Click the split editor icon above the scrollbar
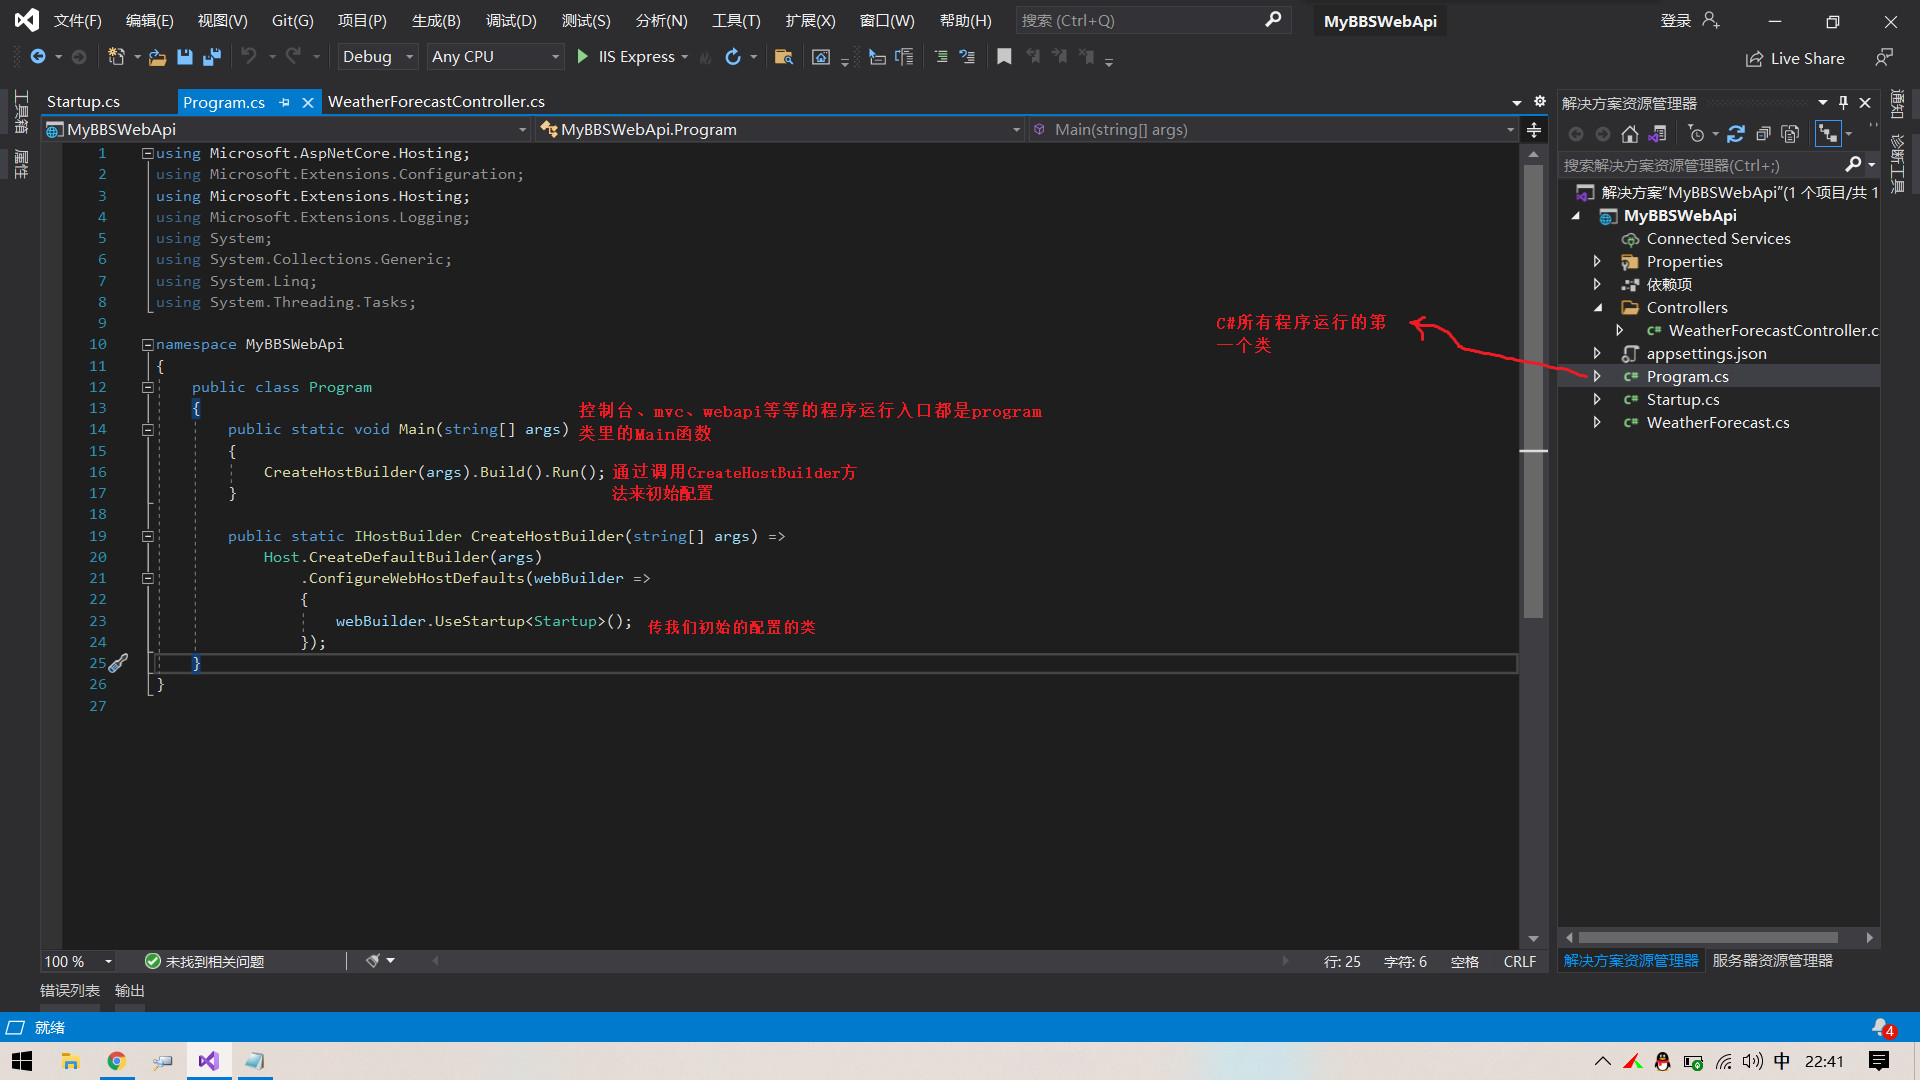1920x1080 pixels. pos(1534,130)
